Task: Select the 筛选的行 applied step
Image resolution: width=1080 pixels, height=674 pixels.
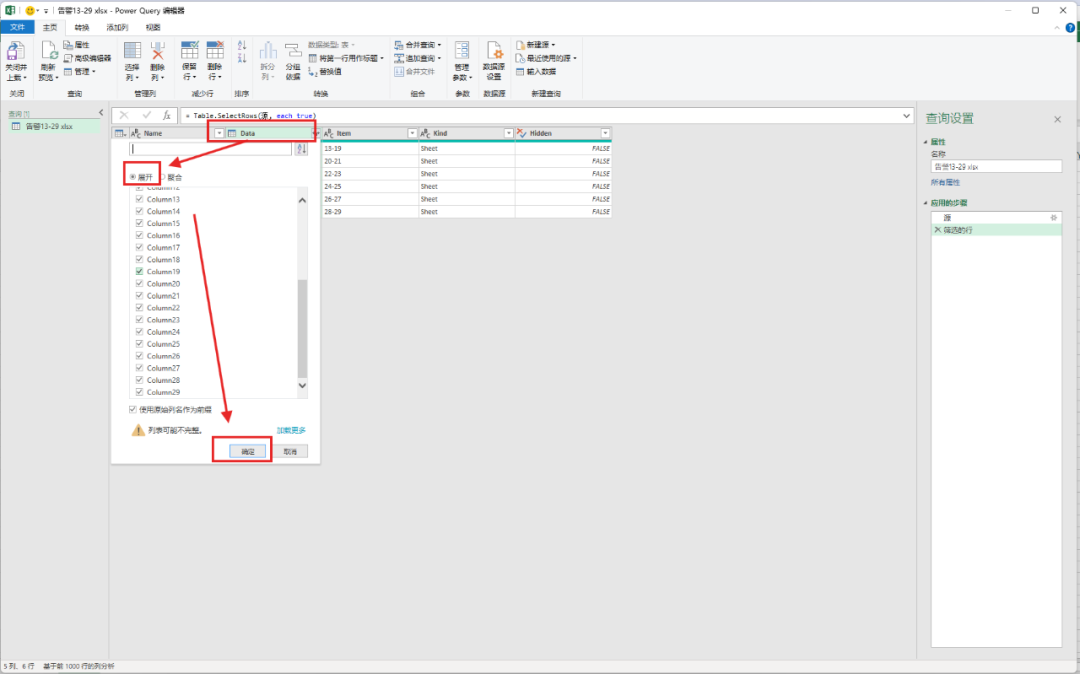Action: [996, 230]
